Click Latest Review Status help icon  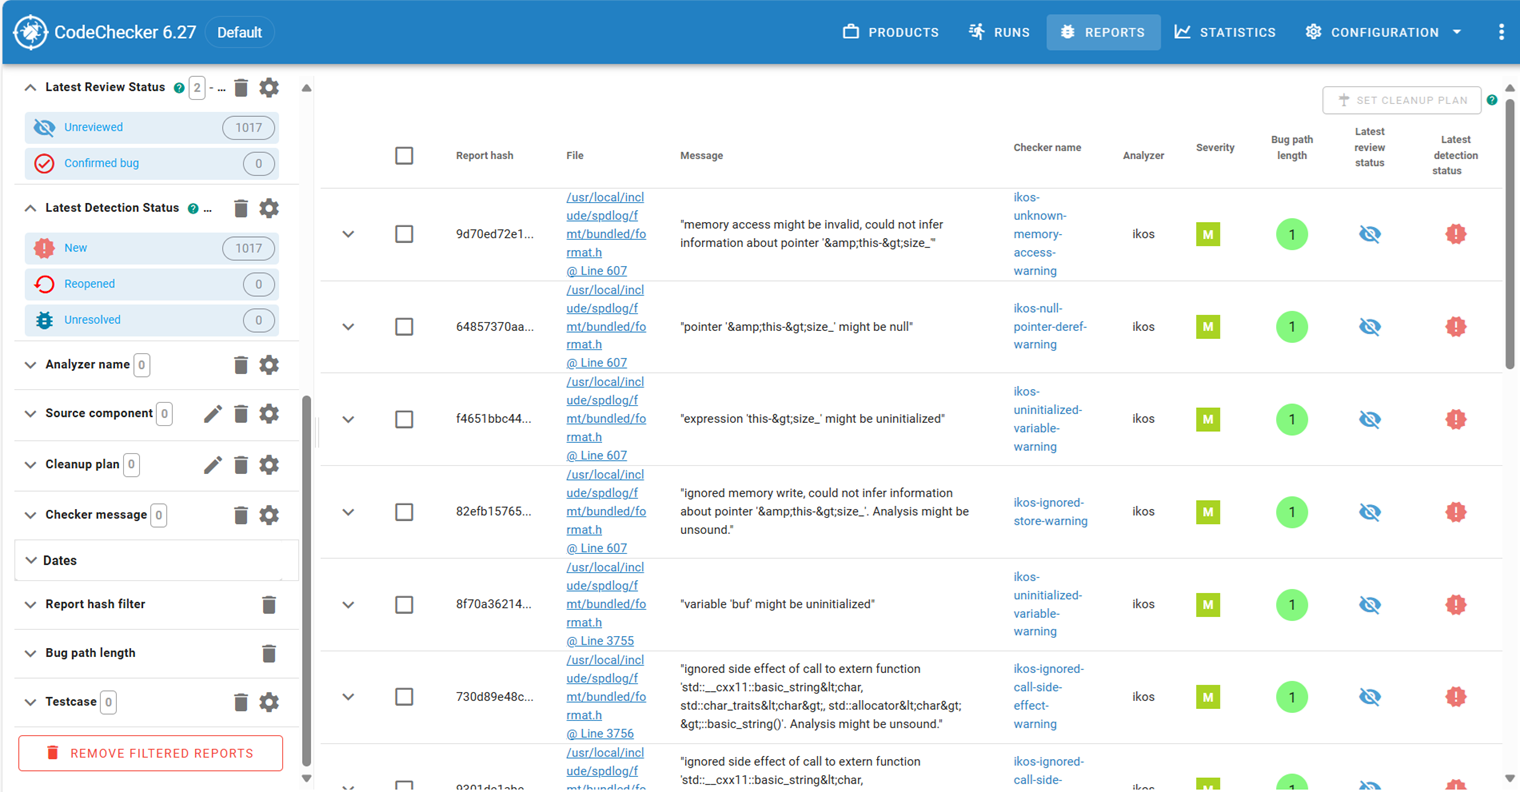pos(179,88)
